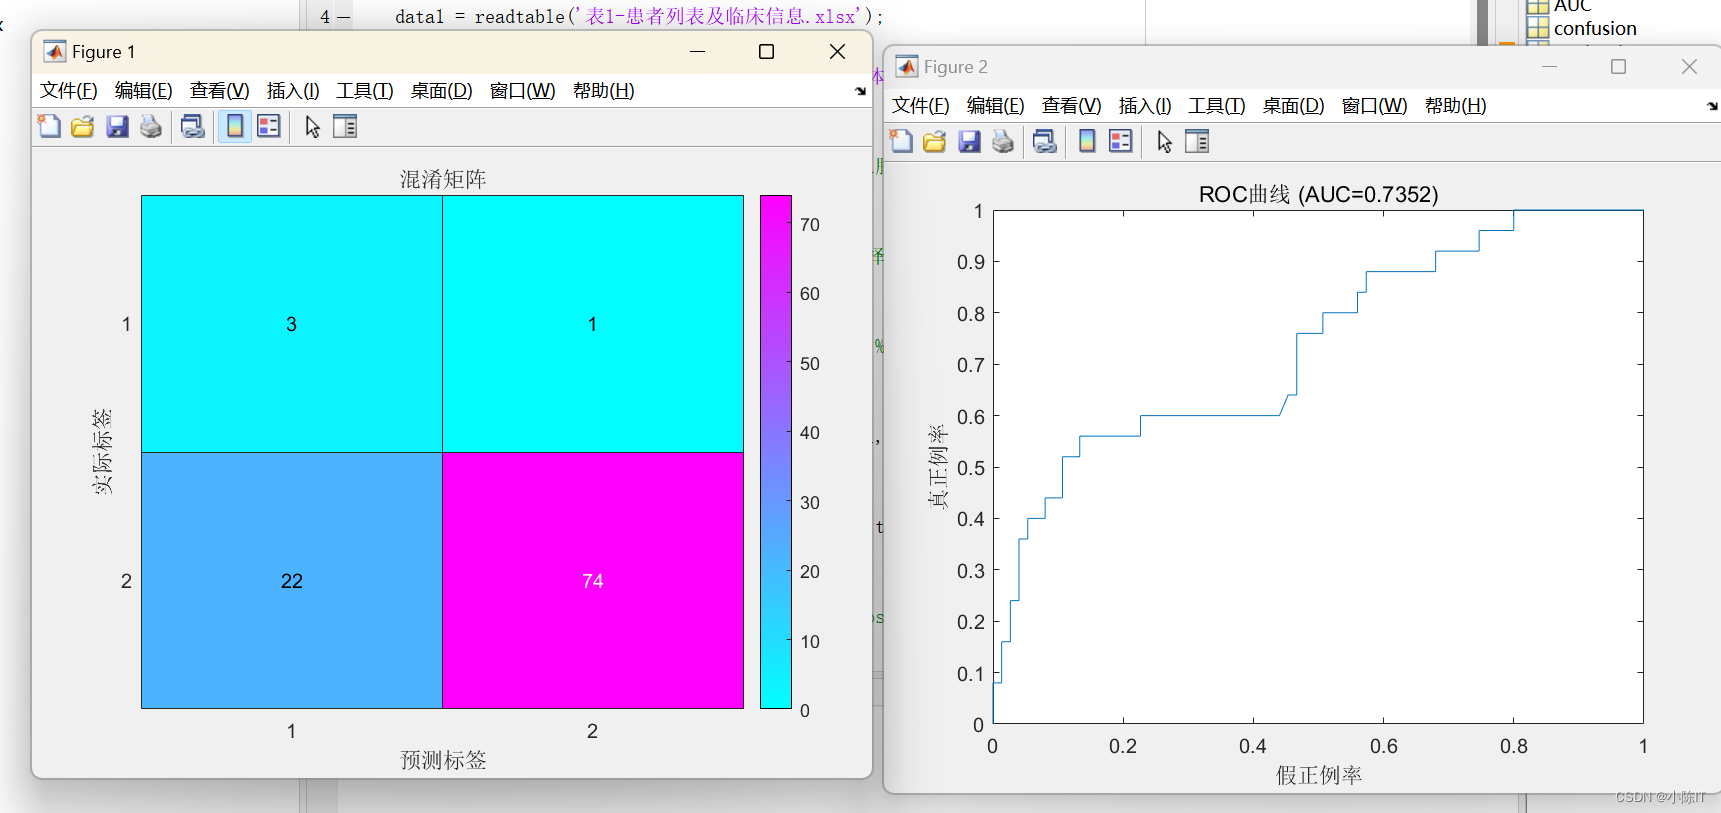Open 文件(F) menu in Figure 2
The height and width of the screenshot is (813, 1721).
click(921, 106)
